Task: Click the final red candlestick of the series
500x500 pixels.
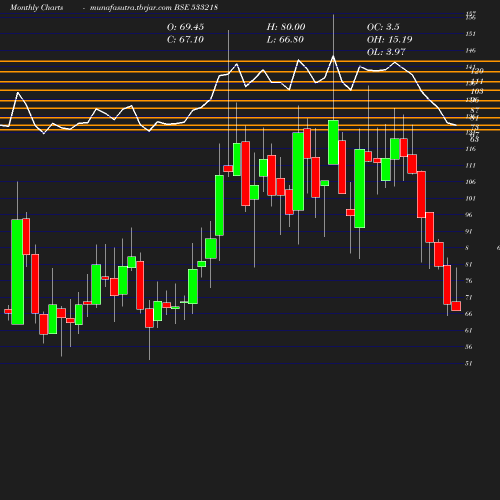Action: pos(456,306)
